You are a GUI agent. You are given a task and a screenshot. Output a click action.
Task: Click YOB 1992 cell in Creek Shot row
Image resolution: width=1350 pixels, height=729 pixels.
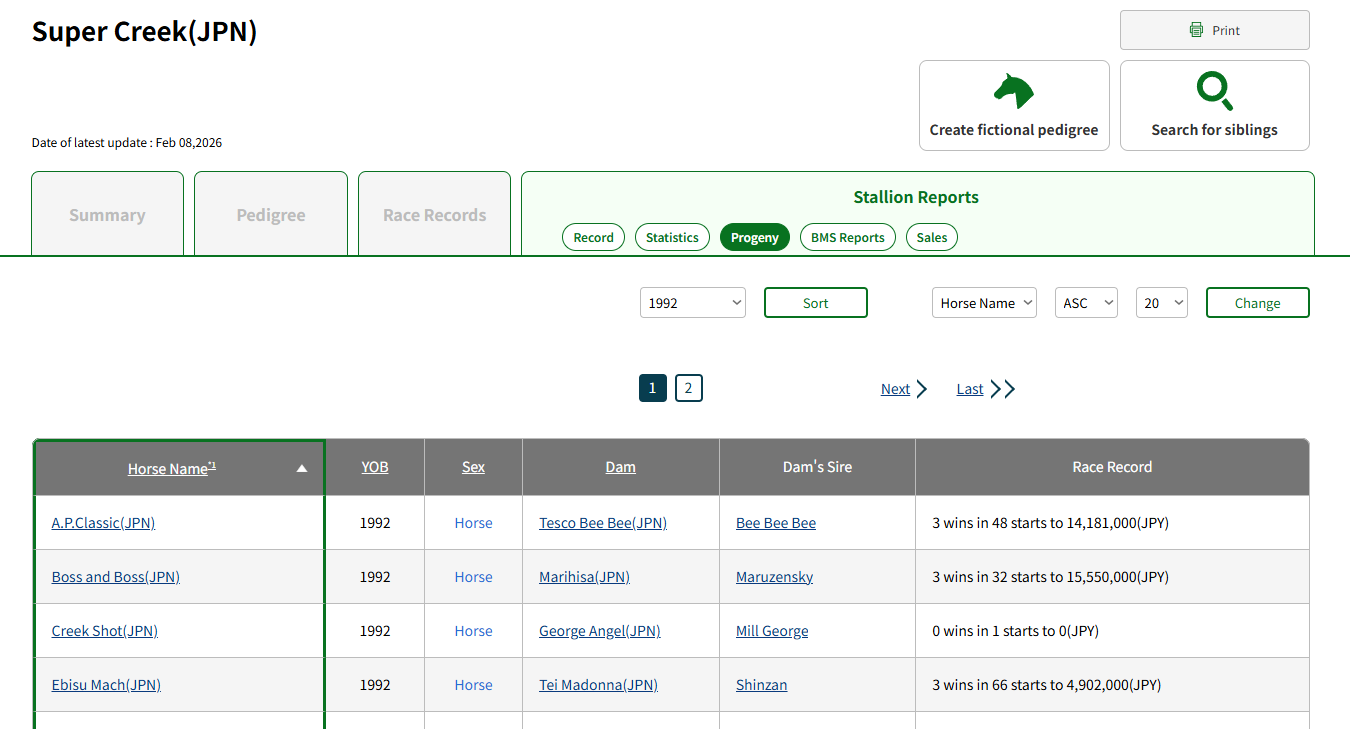(x=375, y=631)
